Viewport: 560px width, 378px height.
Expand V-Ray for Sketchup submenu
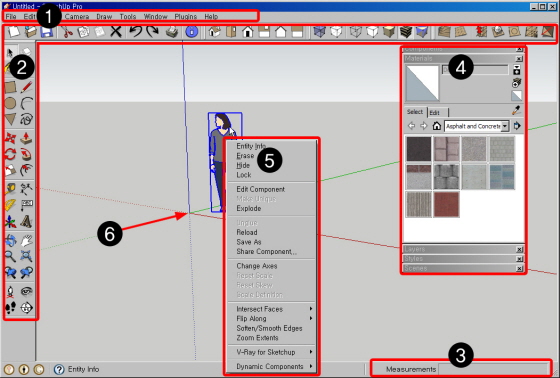tap(272, 352)
